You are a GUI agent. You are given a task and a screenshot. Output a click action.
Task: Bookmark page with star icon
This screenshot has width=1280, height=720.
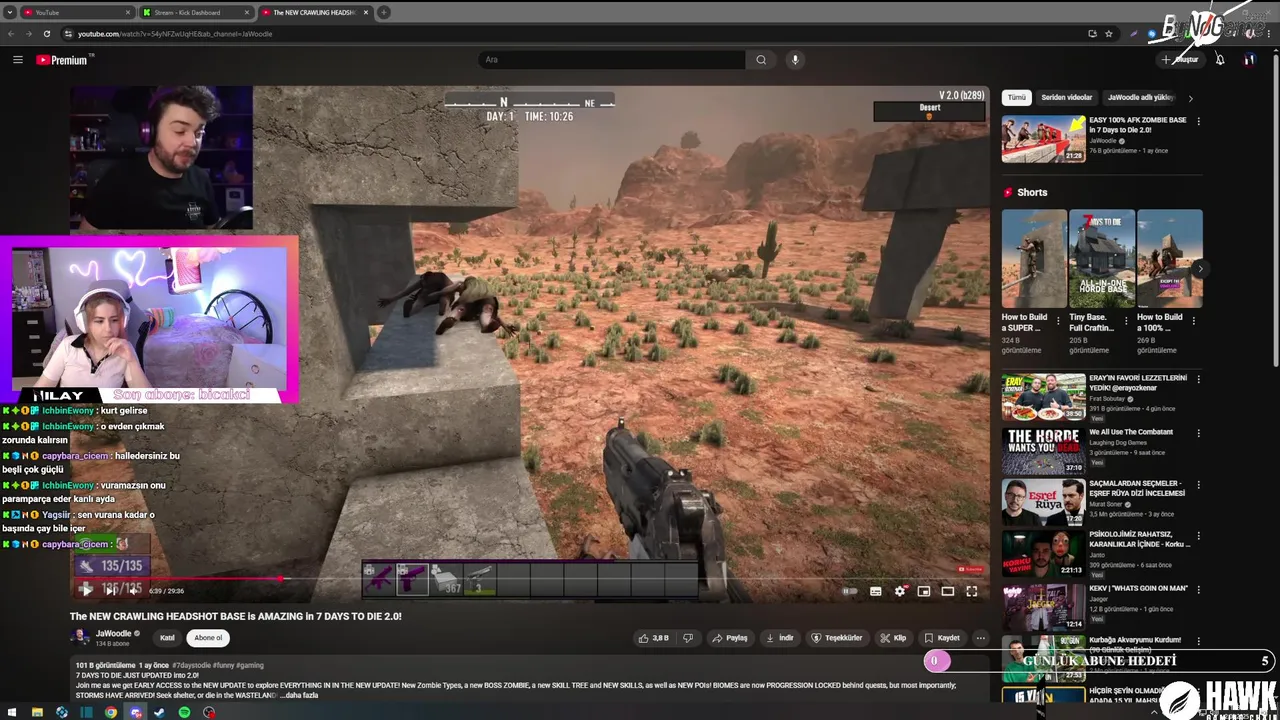tap(1108, 33)
